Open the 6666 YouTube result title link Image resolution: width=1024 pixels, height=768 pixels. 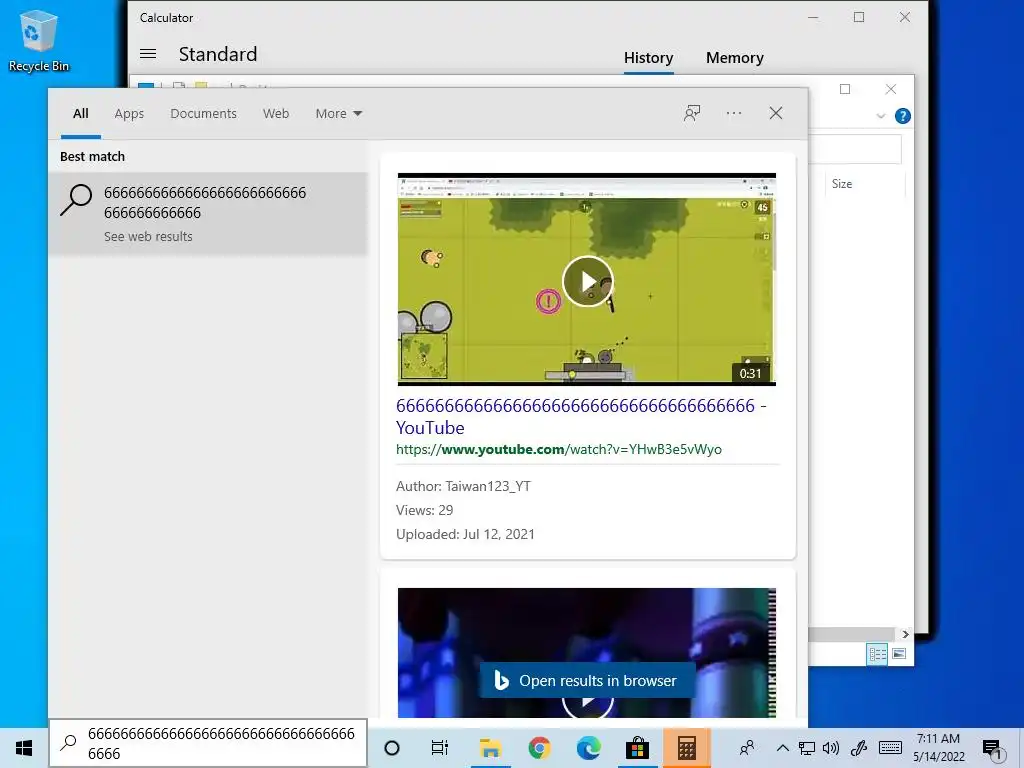pos(581,417)
